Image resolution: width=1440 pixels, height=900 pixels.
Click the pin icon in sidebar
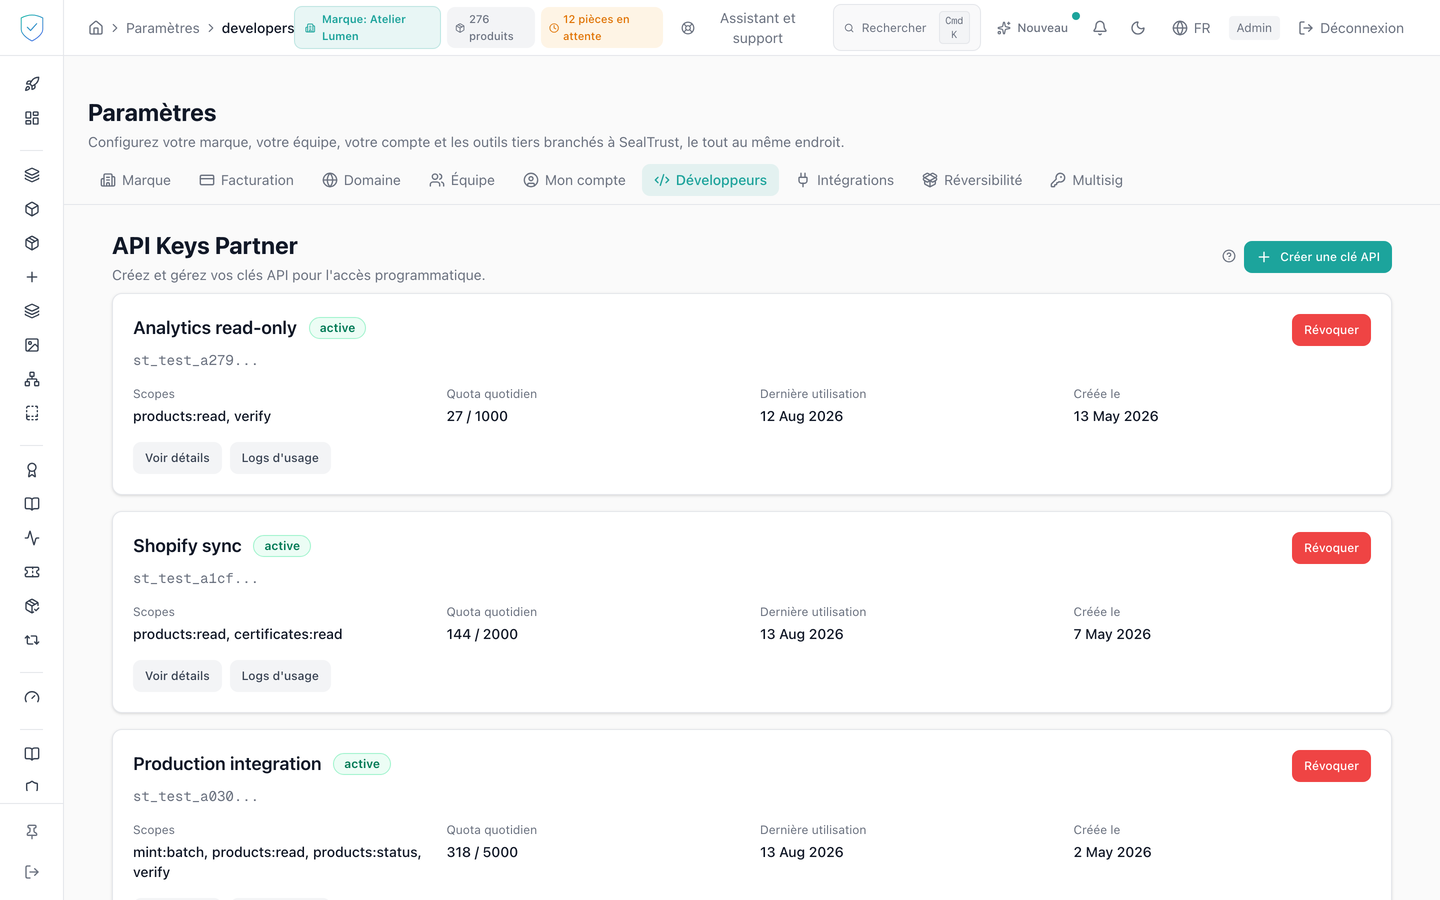(32, 832)
